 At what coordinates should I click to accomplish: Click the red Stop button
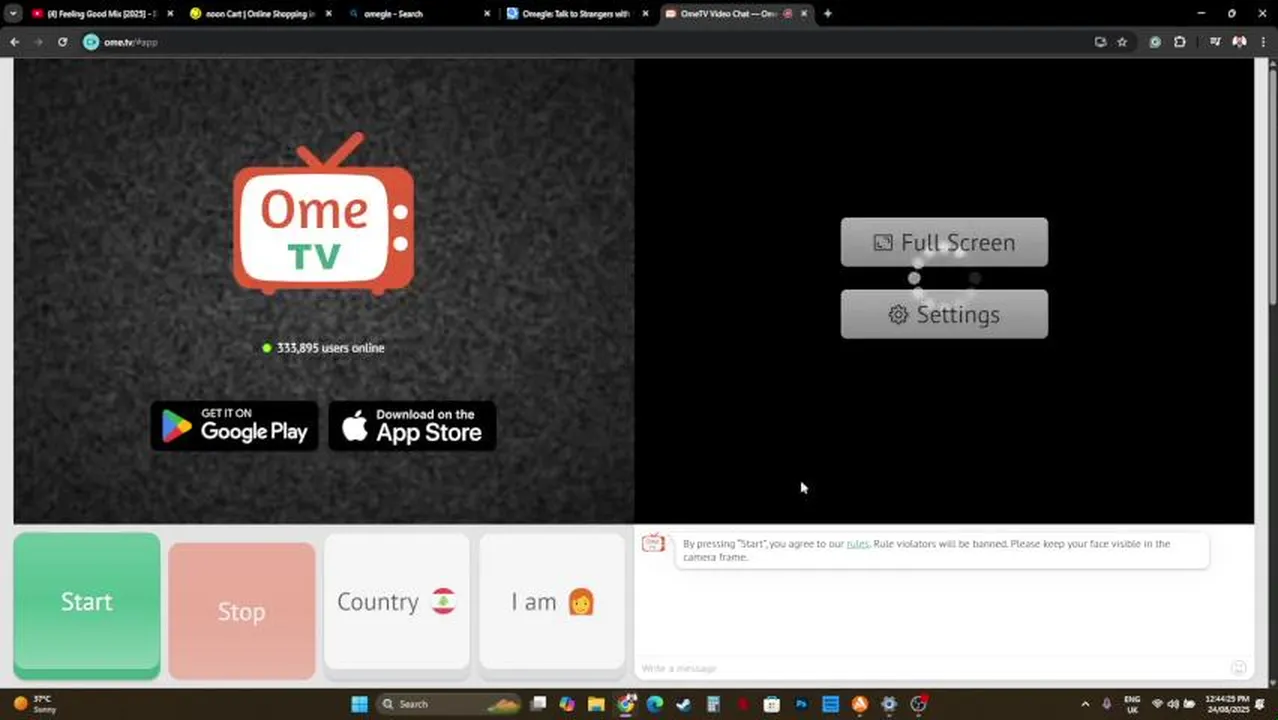tap(241, 610)
